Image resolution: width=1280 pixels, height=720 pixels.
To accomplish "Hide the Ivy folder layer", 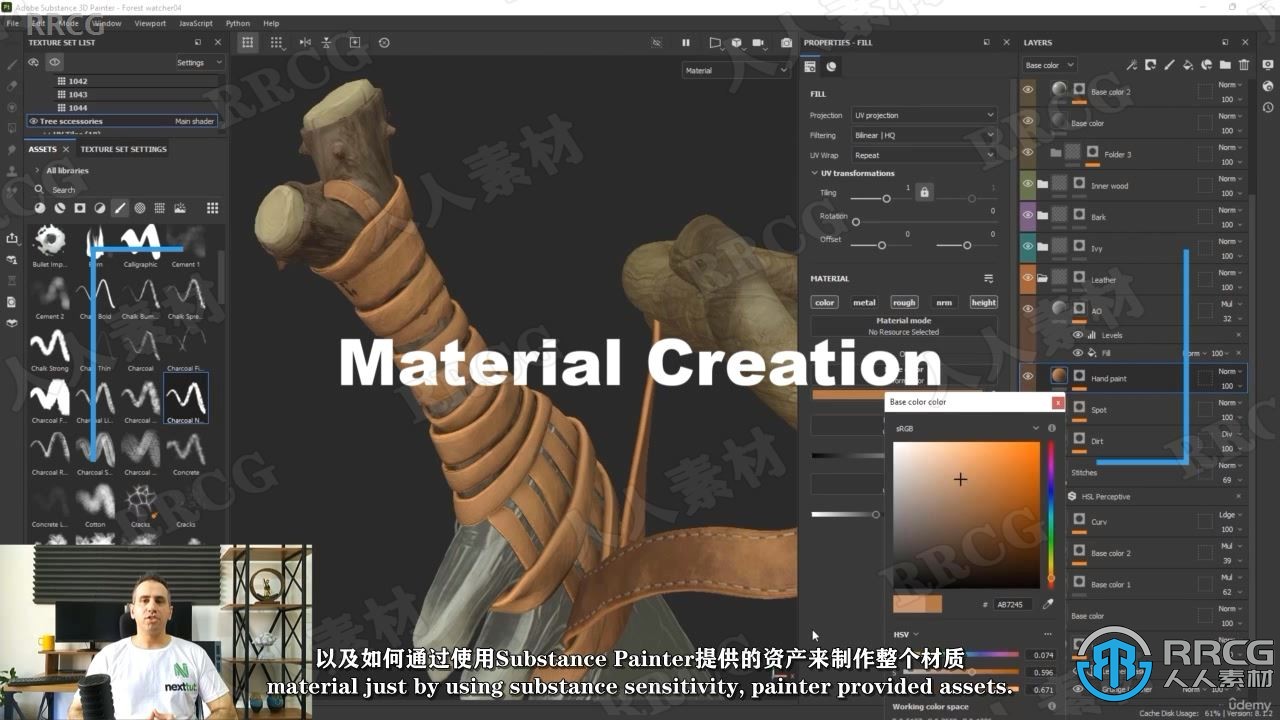I will [1027, 246].
